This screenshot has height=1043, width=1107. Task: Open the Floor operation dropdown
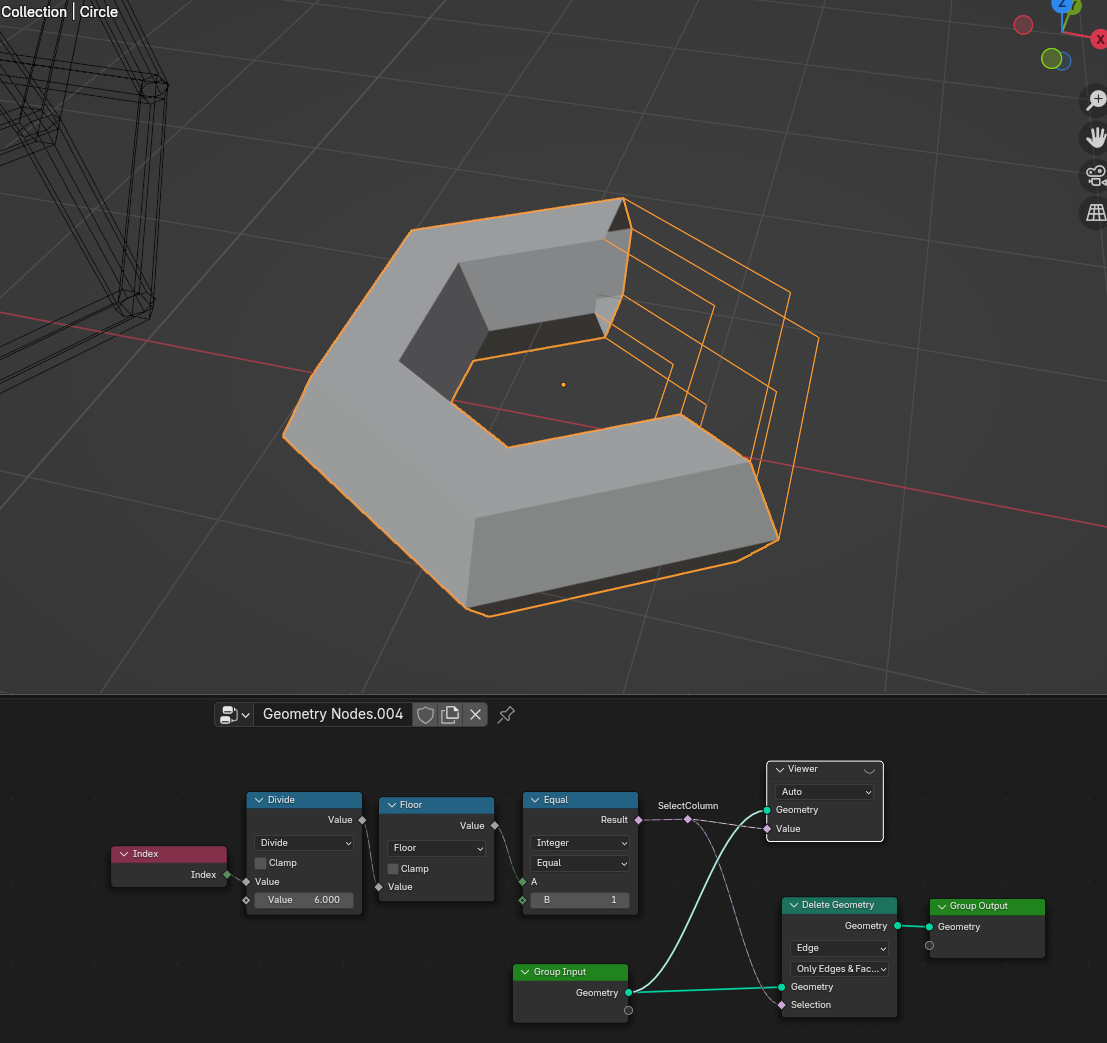[x=436, y=848]
